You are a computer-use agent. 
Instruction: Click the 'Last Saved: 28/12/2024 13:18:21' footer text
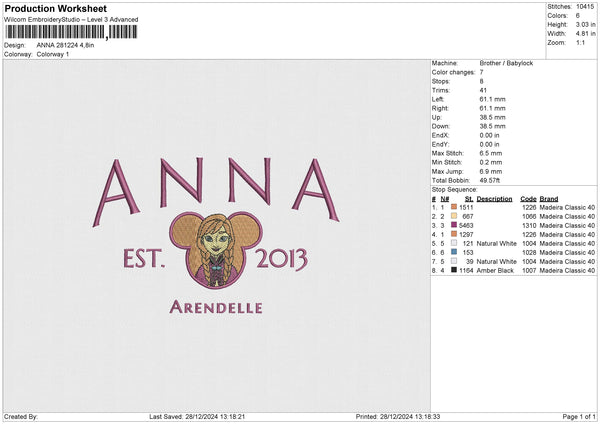[197, 417]
